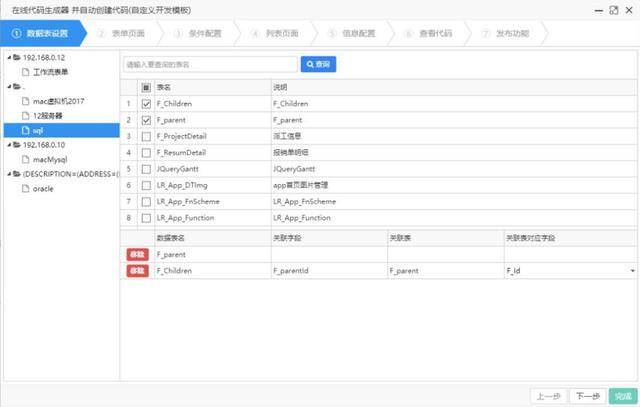Screen dimensions: 640x407
Task: Check the LR_App_FnScheme checkbox
Action: click(x=146, y=202)
